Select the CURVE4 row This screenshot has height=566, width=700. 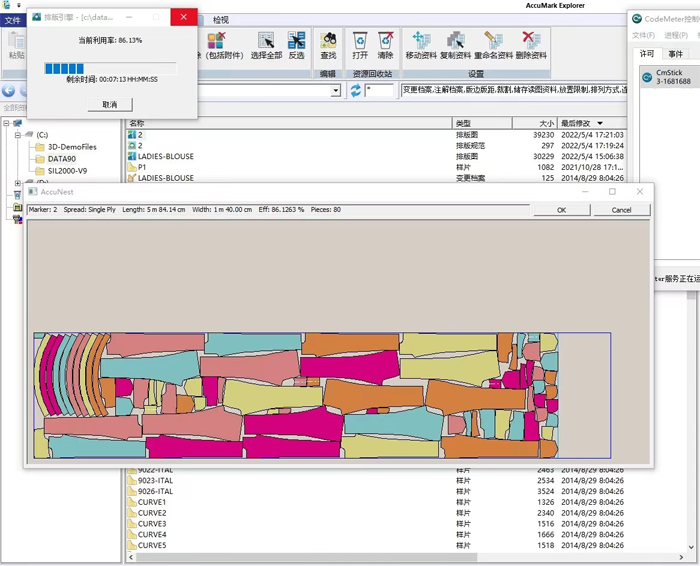point(375,535)
